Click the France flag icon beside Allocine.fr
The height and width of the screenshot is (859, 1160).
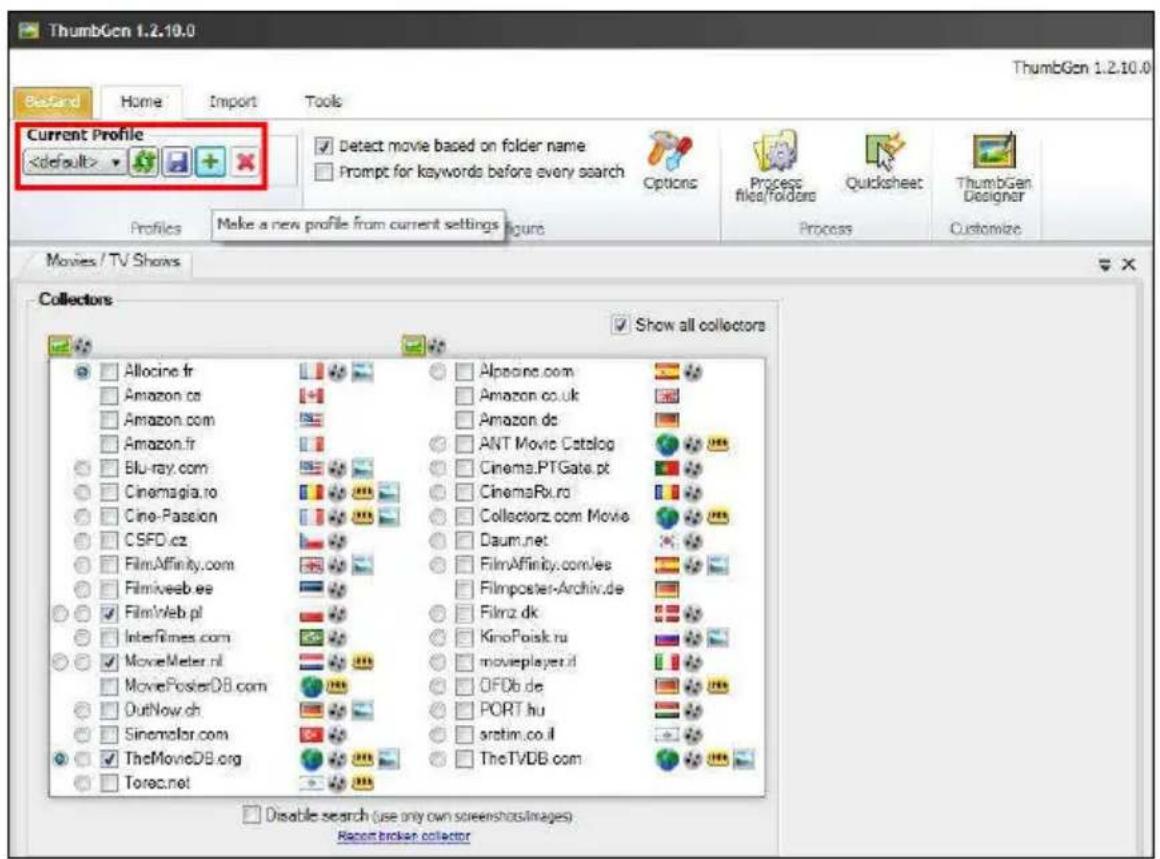pos(311,371)
